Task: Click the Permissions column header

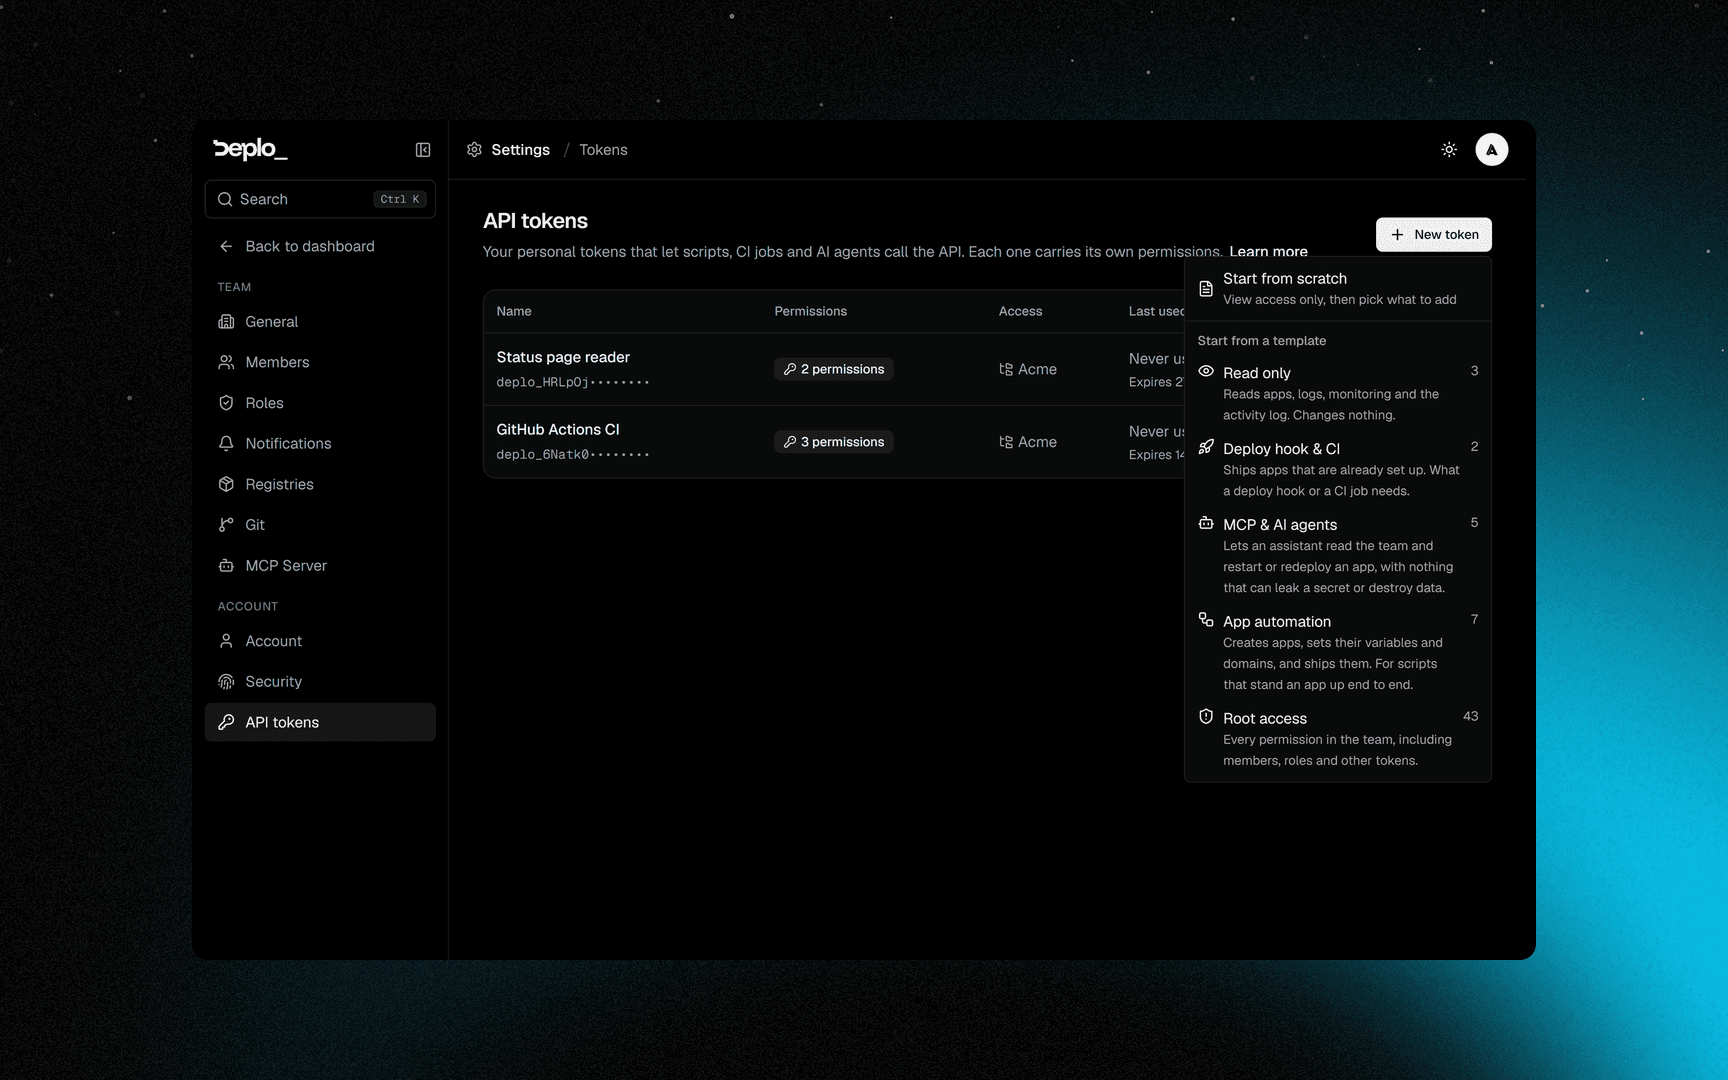Action: (x=810, y=312)
